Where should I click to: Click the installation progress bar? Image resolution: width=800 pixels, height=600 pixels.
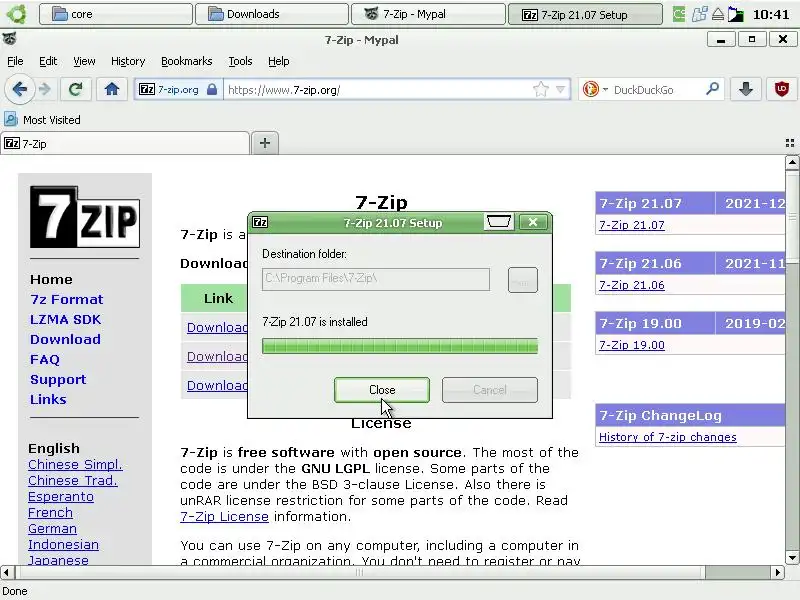point(400,346)
